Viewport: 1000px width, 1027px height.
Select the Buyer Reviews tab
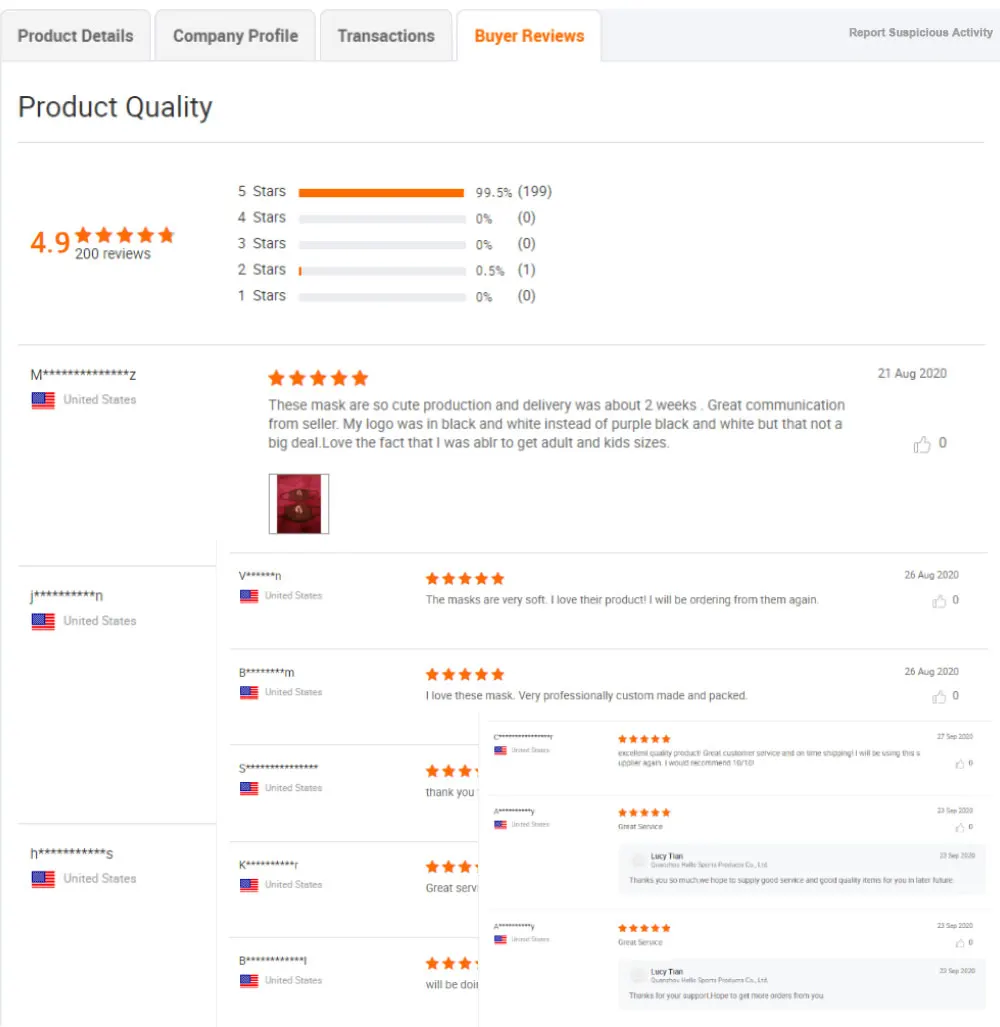click(529, 36)
